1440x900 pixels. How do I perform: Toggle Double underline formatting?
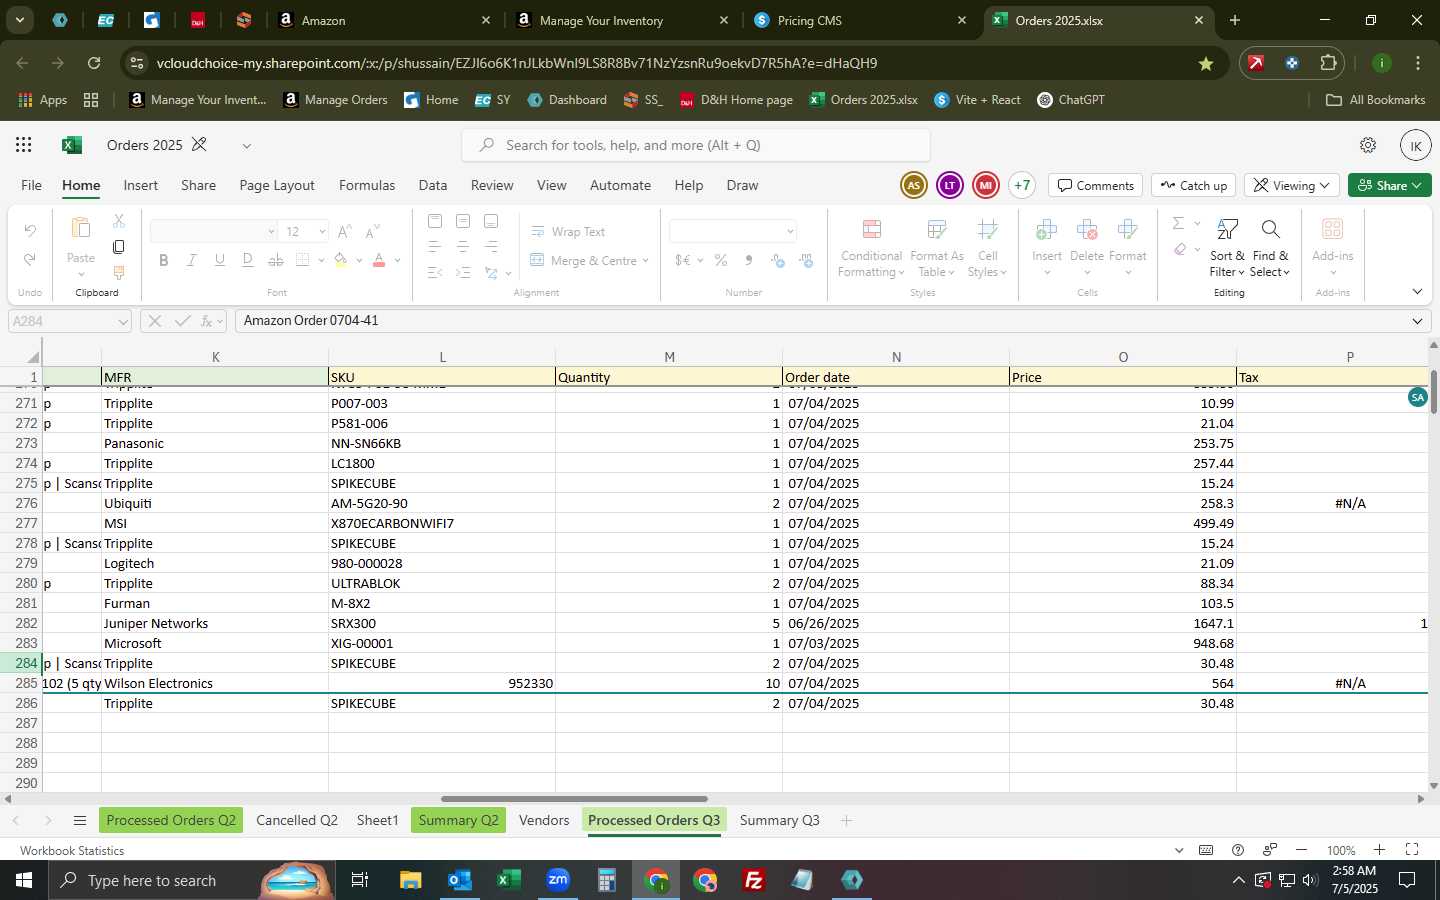point(248,260)
